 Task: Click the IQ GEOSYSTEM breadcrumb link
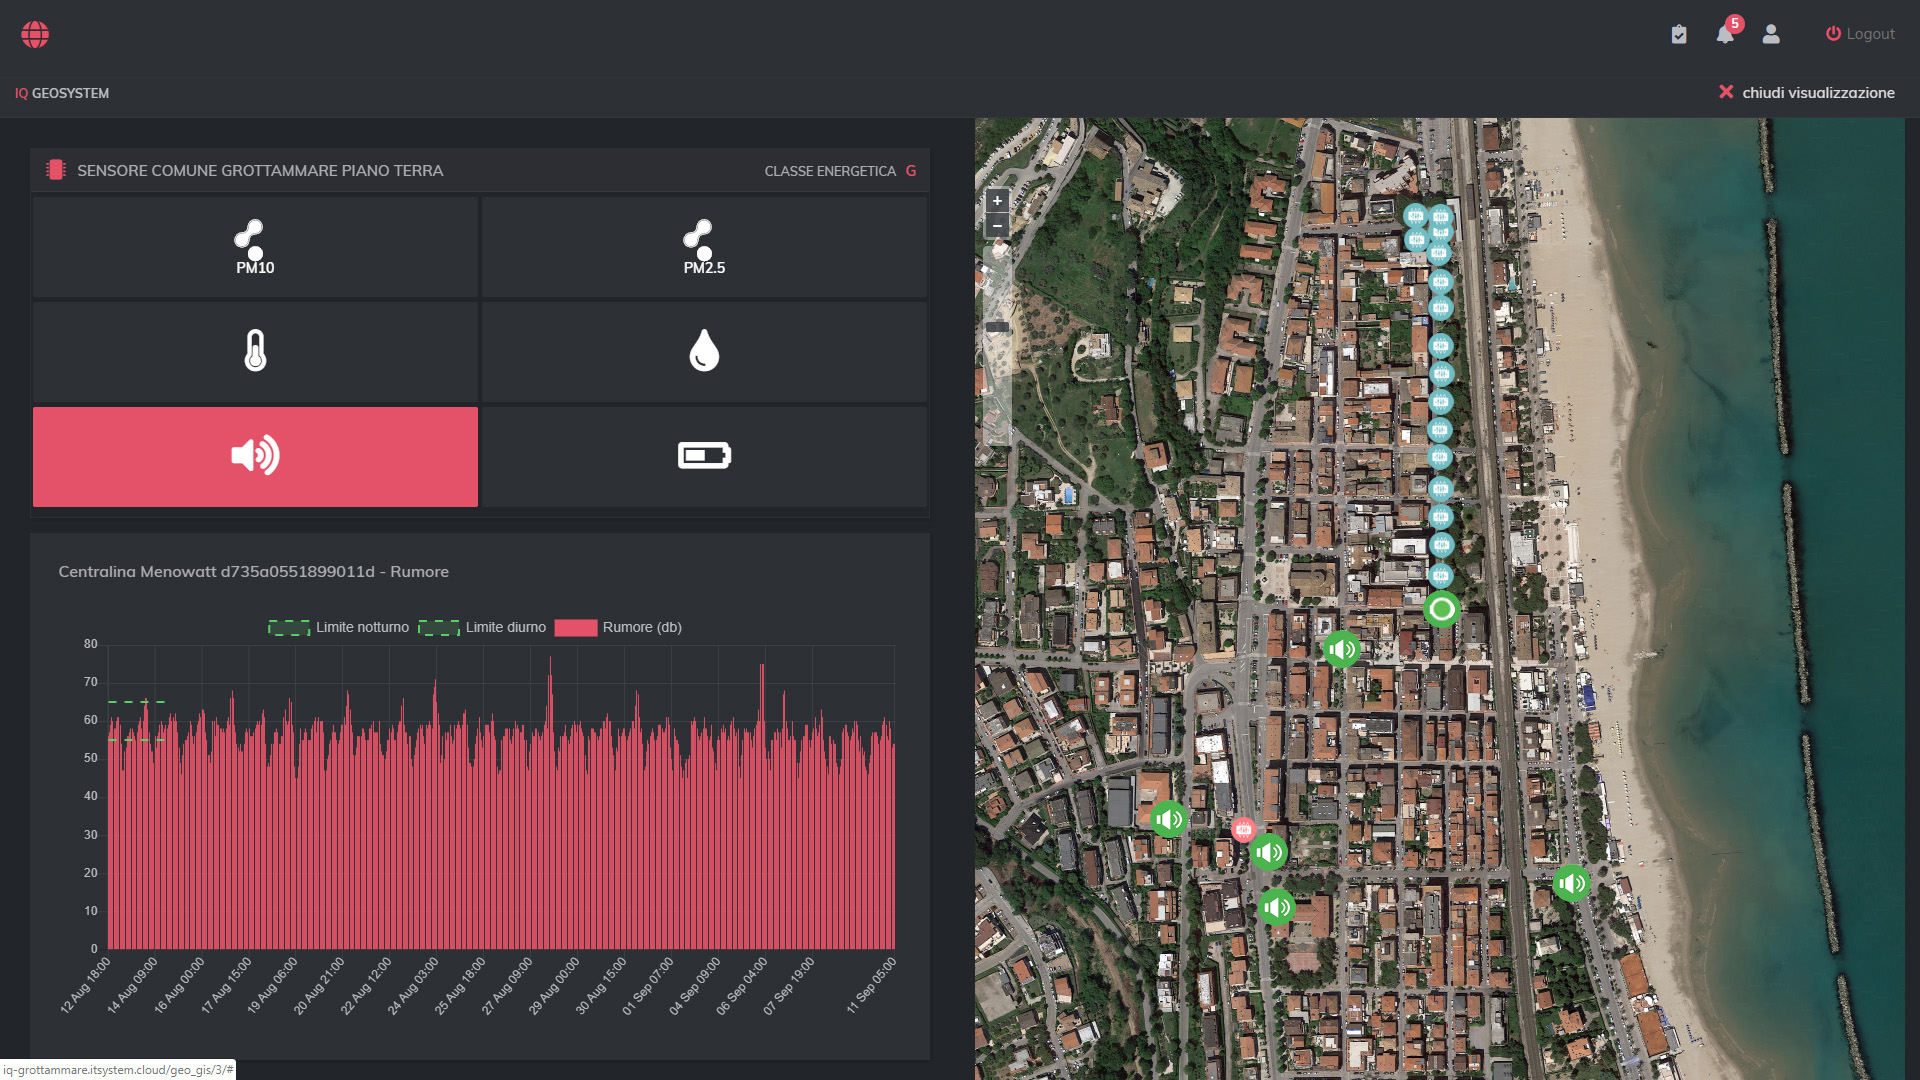pos(62,93)
